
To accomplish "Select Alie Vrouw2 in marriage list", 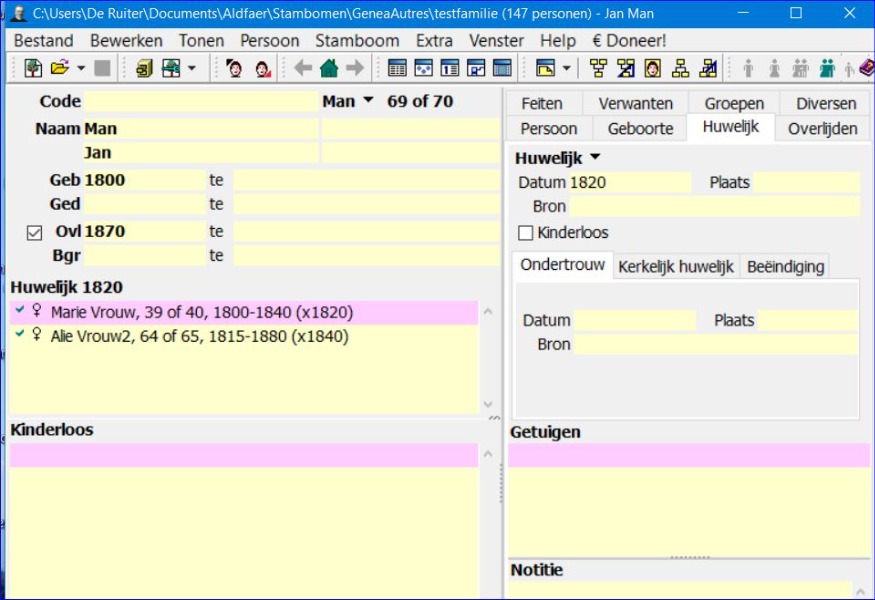I will 200,337.
